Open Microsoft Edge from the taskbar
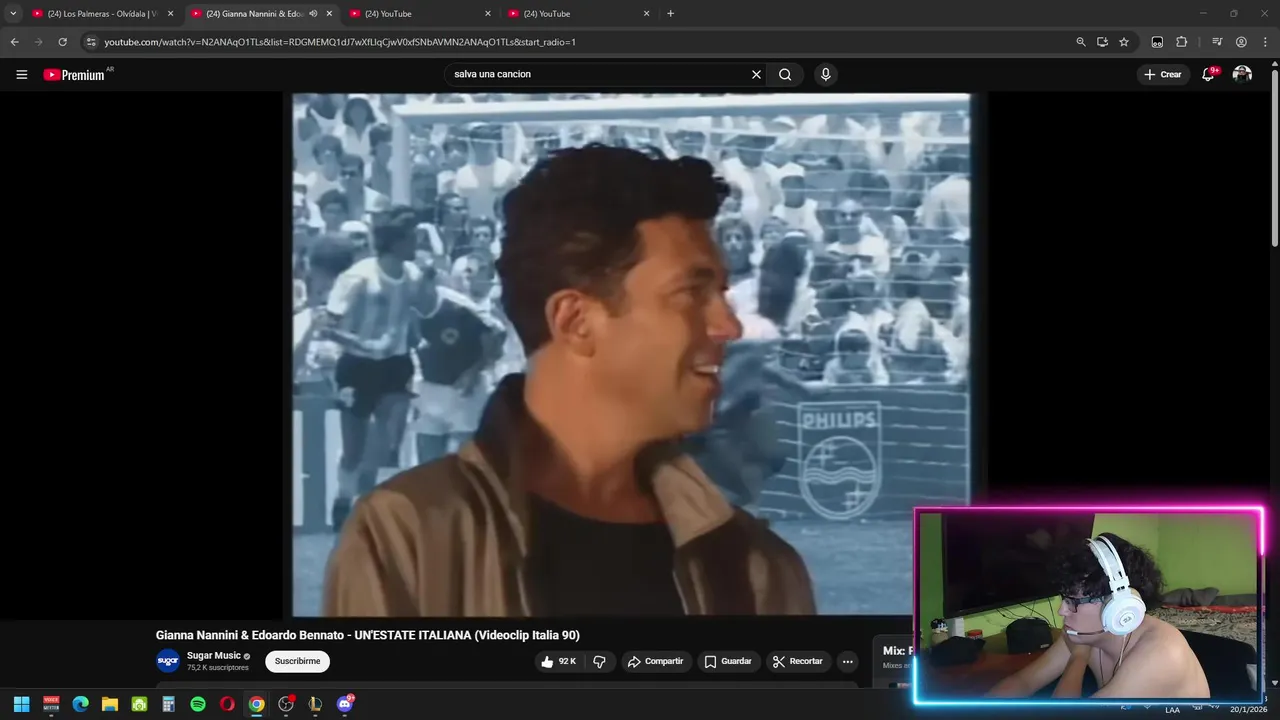 (x=80, y=704)
